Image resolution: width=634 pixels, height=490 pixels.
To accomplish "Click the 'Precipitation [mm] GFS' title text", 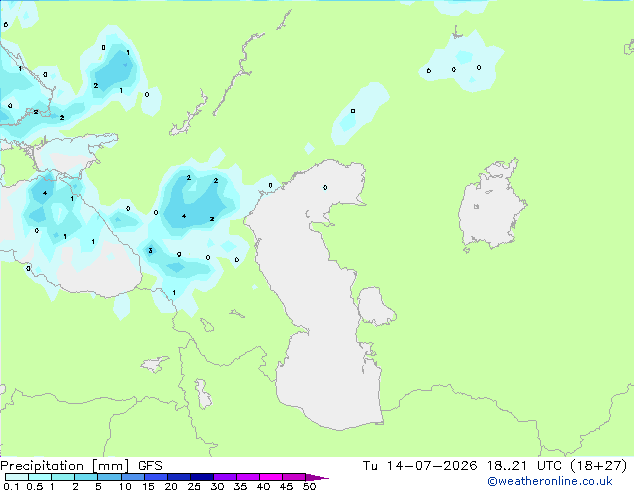I will coord(81,466).
